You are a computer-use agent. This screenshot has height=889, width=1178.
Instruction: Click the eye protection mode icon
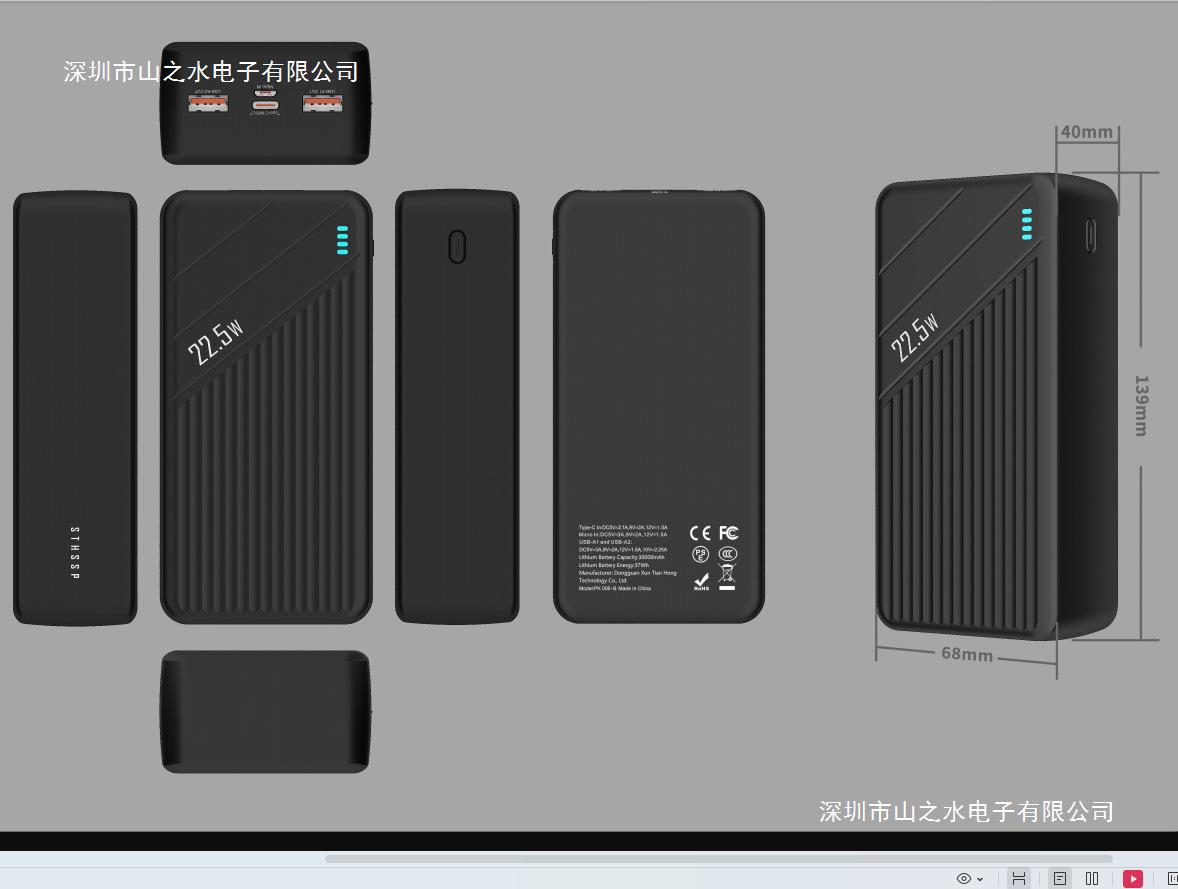[964, 878]
